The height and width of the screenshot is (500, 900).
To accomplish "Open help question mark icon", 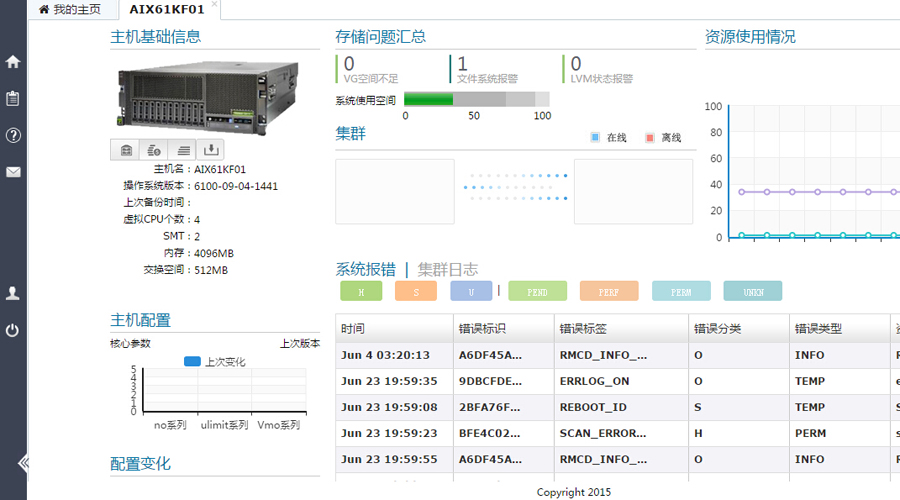I will pyautogui.click(x=13, y=135).
